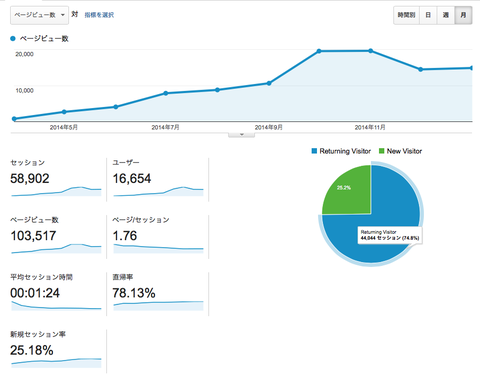
Task: Click the 2014年11月 peak data point
Action: [371, 51]
